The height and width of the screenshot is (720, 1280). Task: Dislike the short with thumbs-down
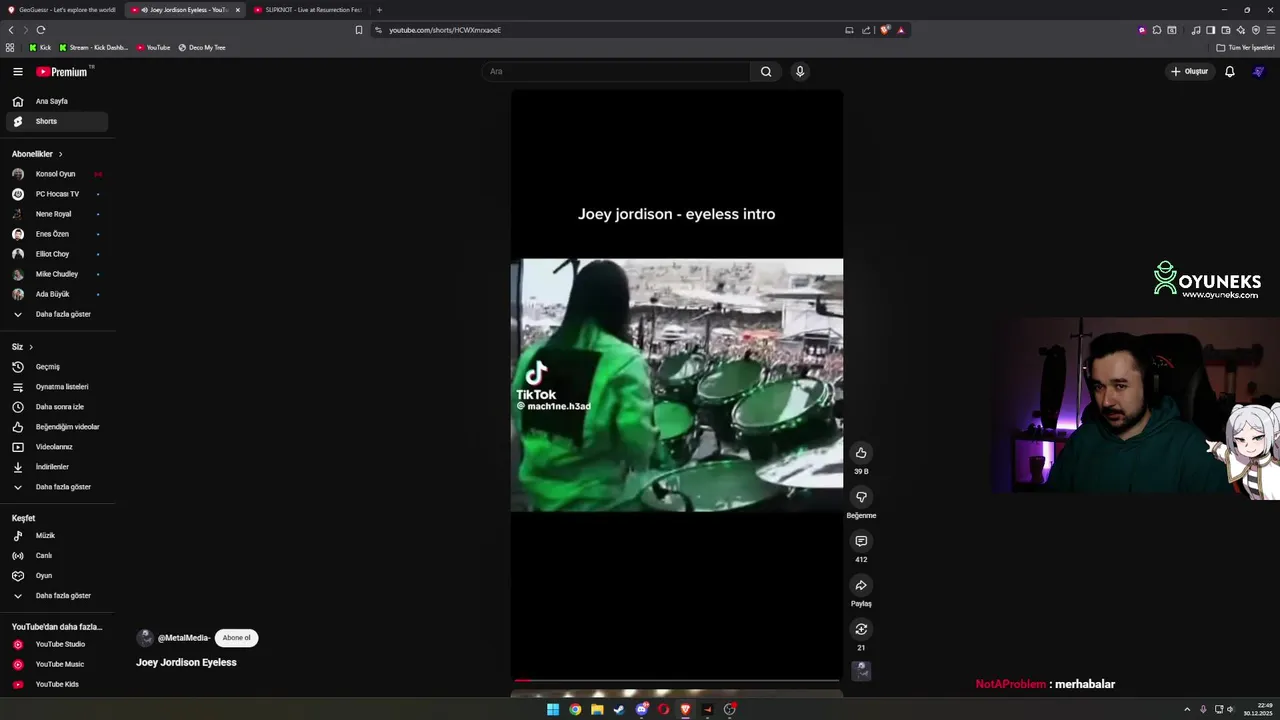pos(861,497)
